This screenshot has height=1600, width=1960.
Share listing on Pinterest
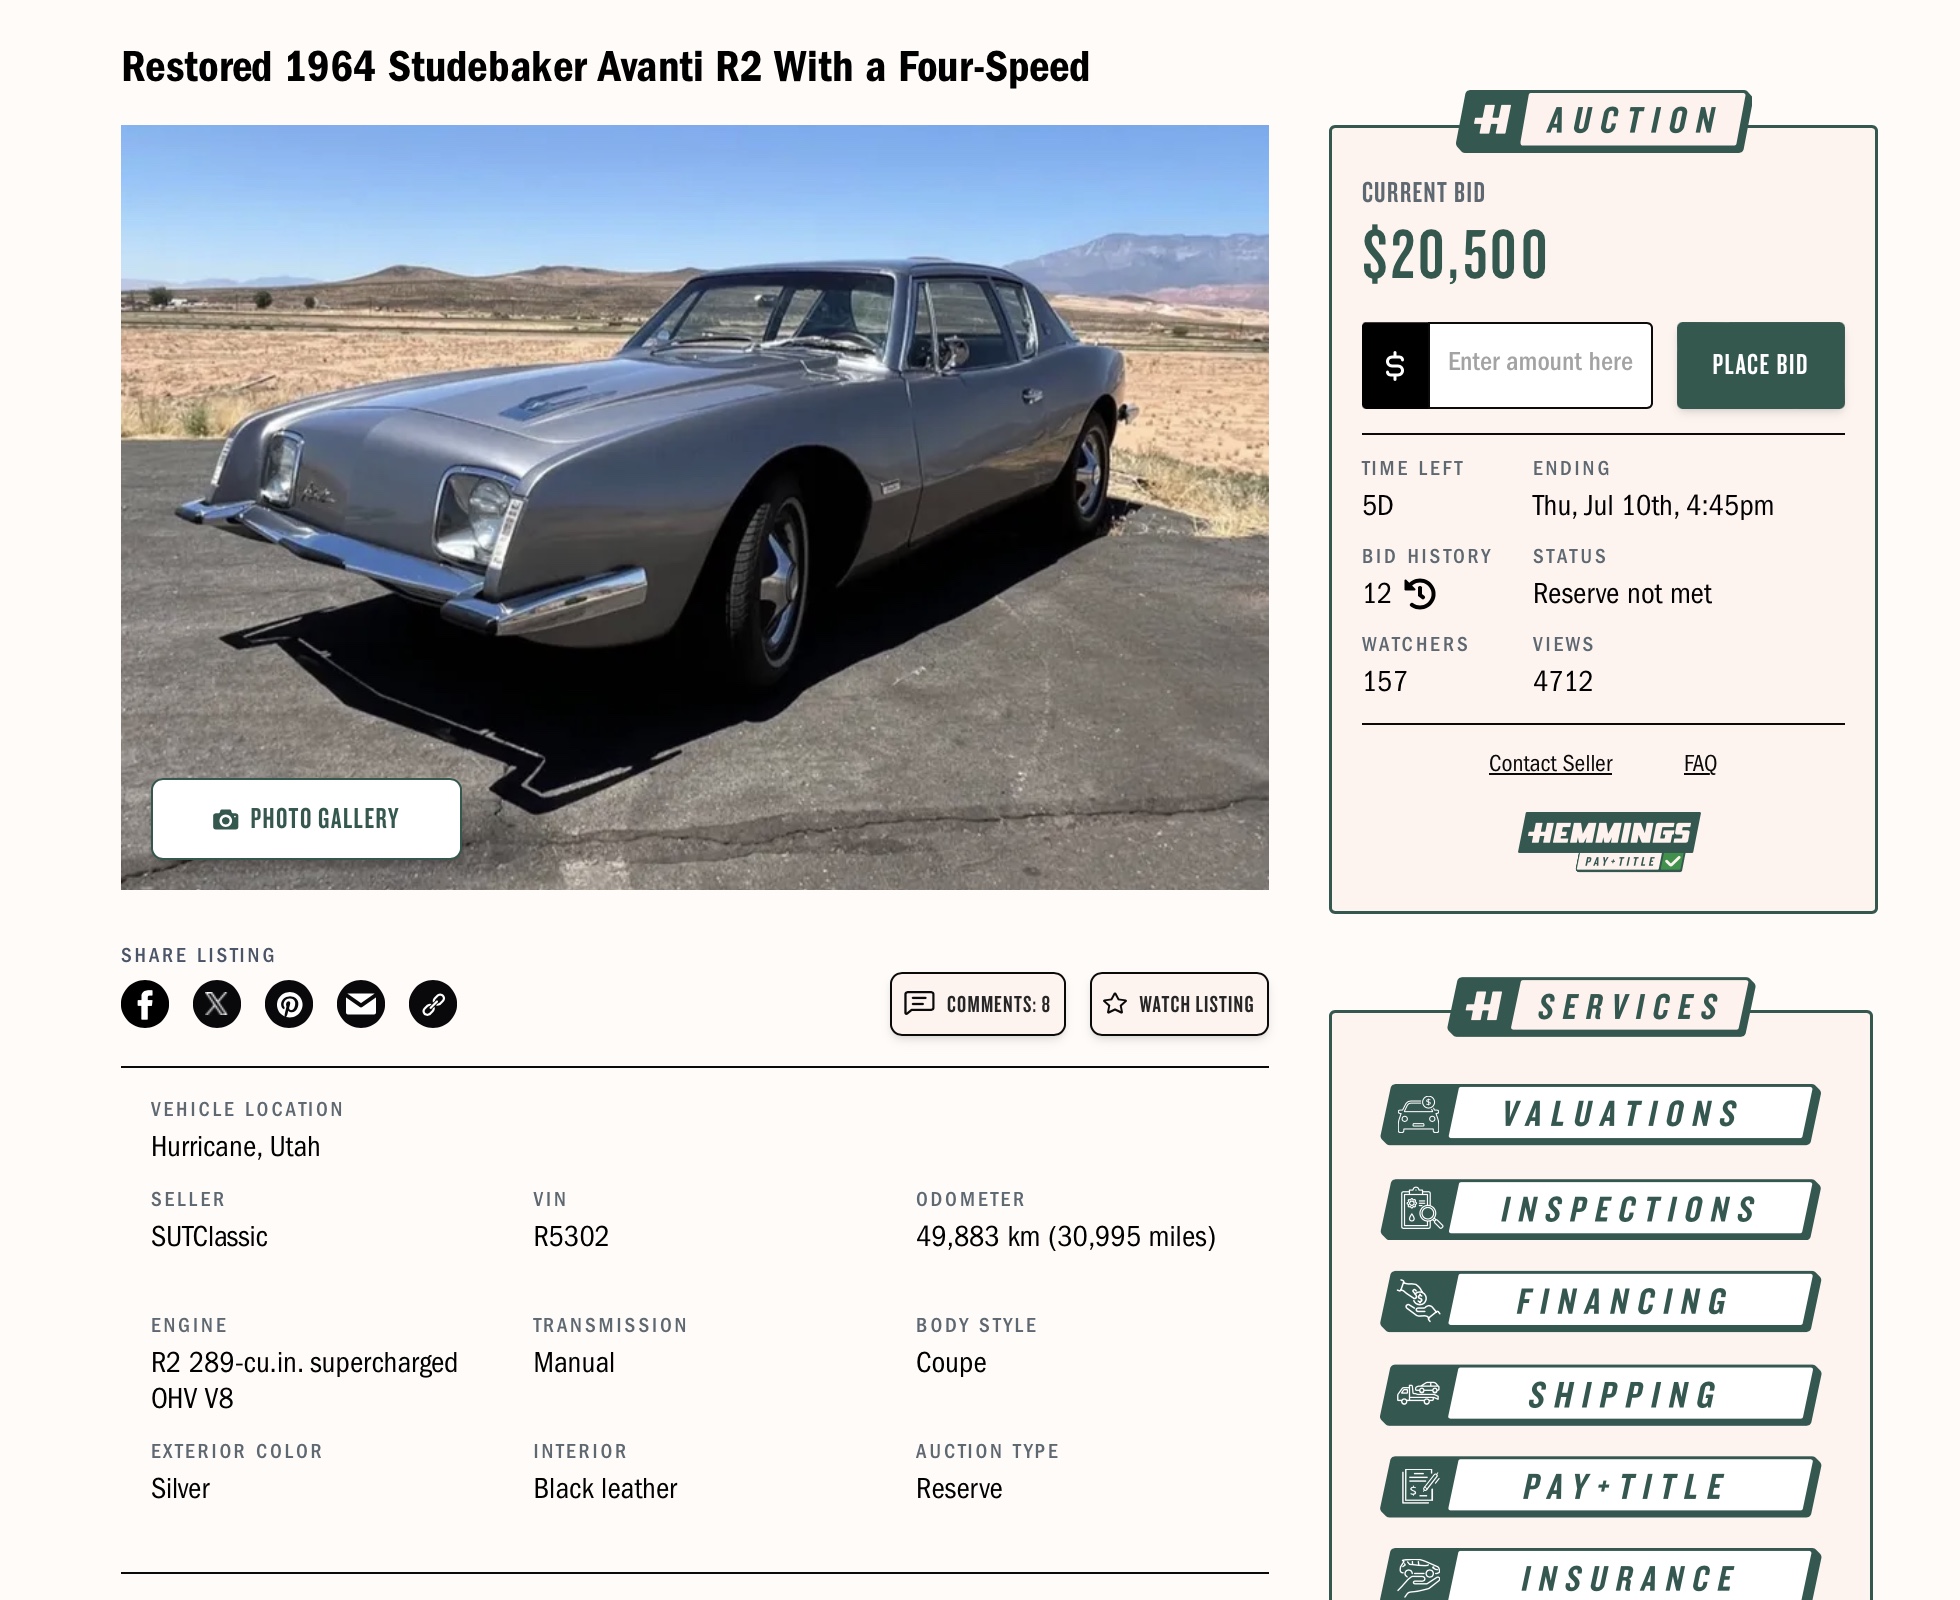(289, 1004)
